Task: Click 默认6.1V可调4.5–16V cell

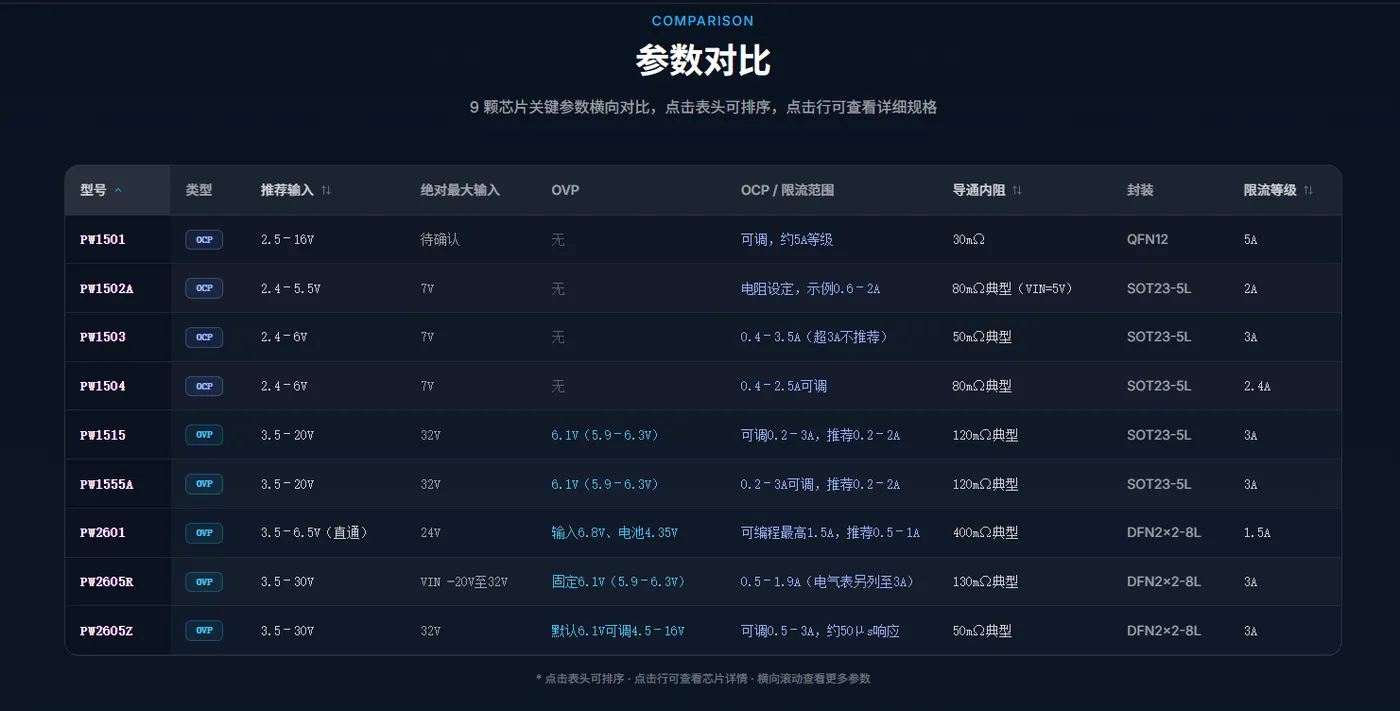Action: [618, 631]
